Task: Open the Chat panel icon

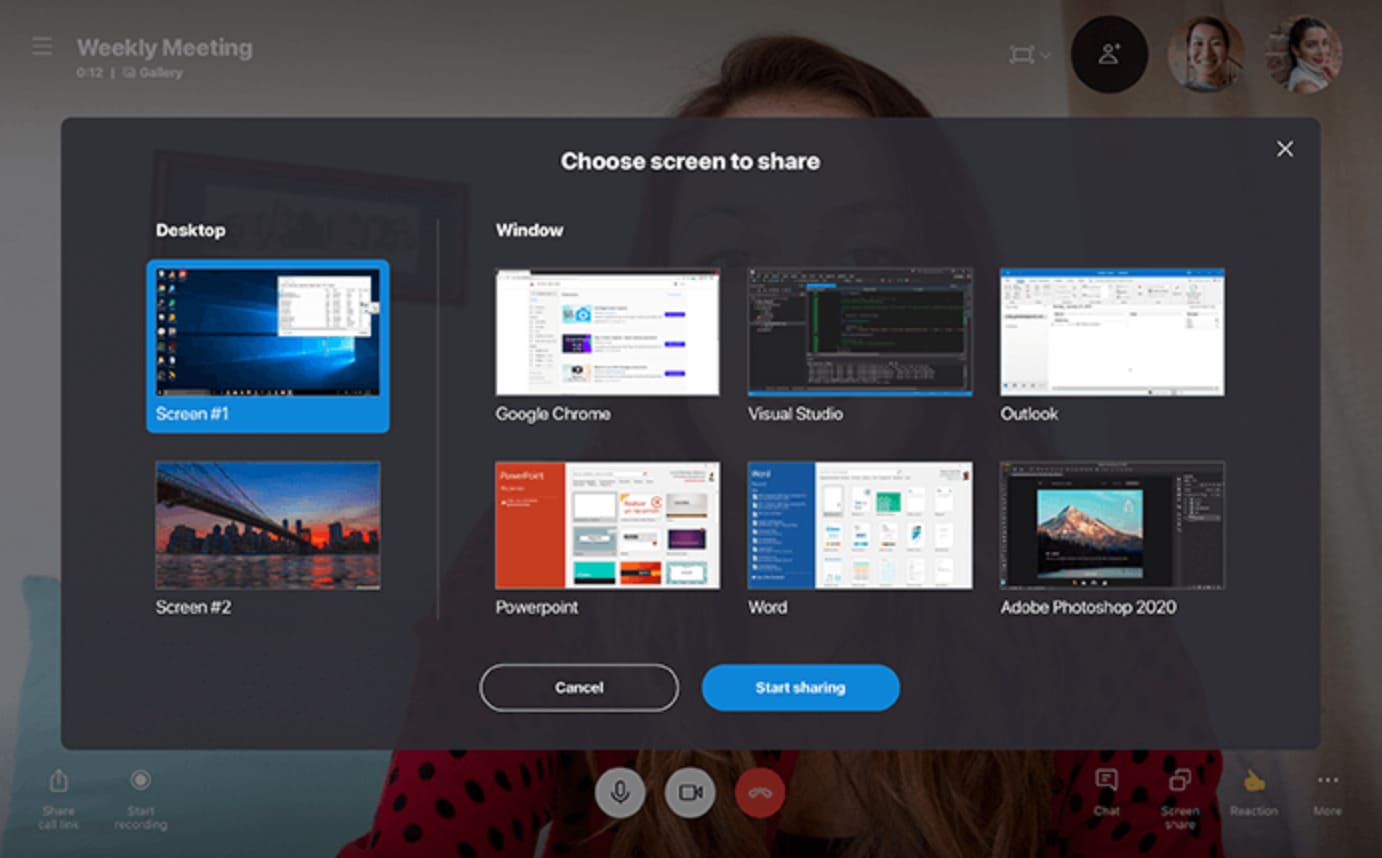Action: pos(1106,780)
